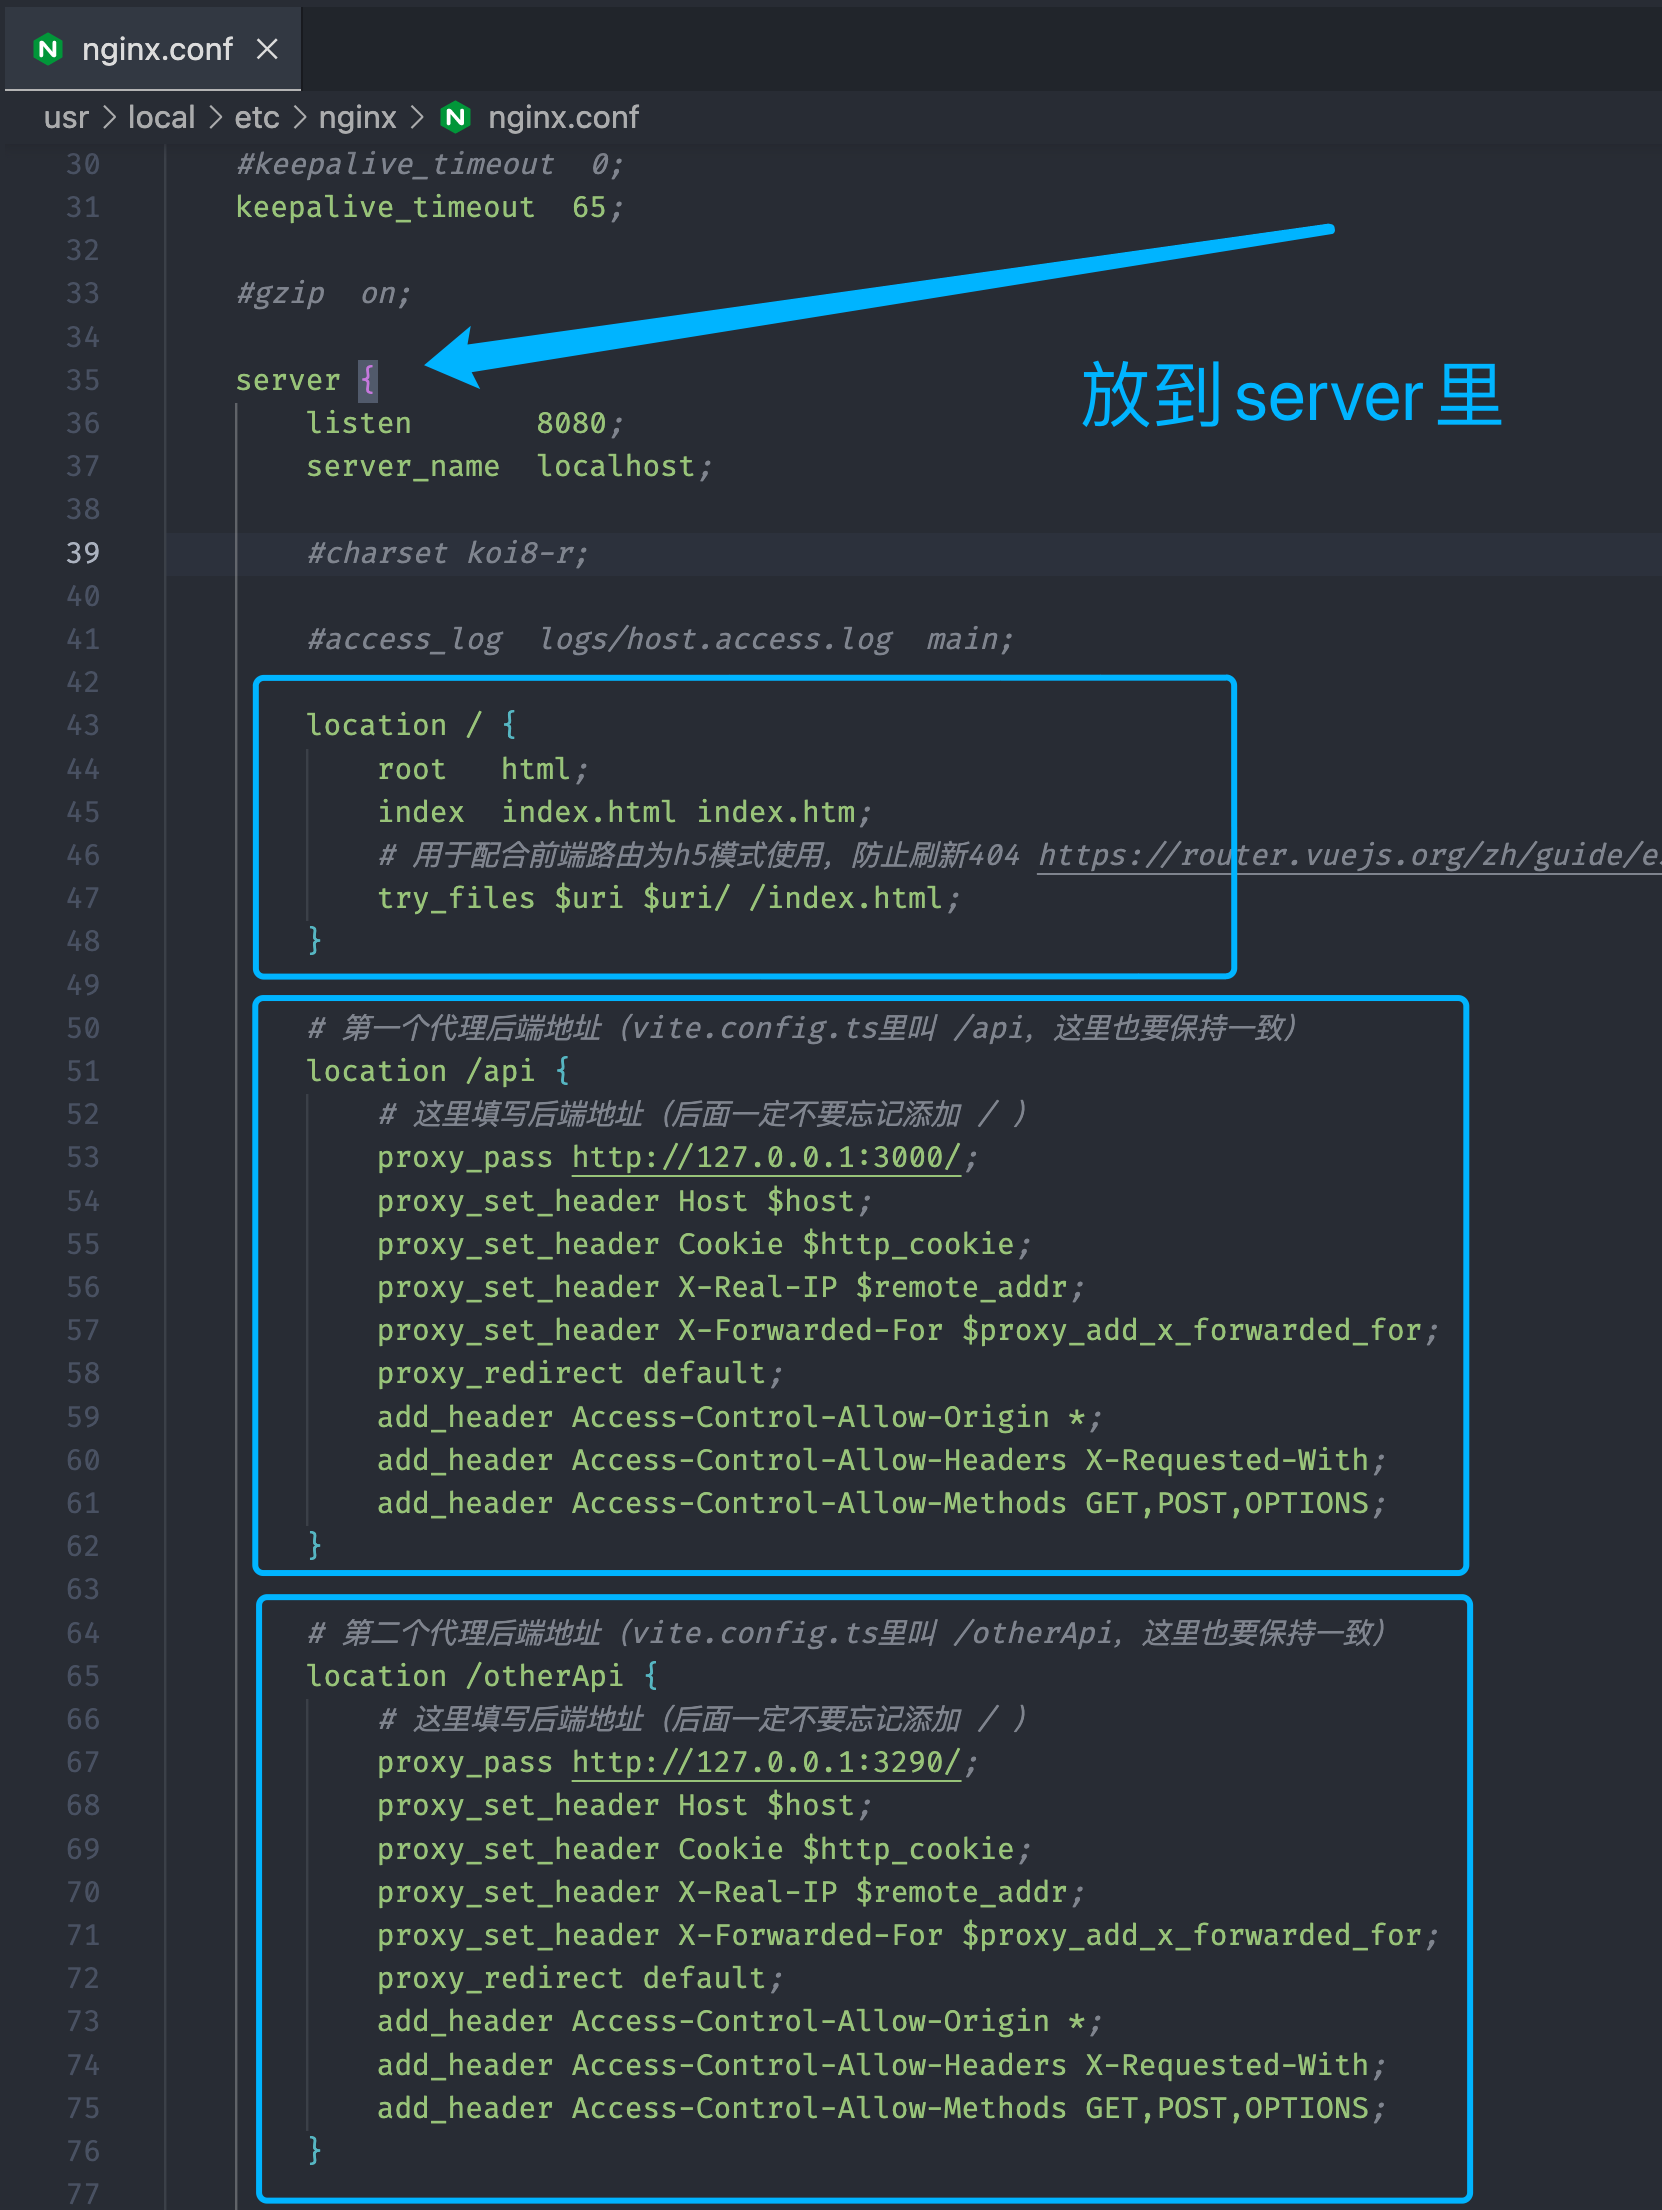
Task: Click 'listen' directive on line 36
Action: click(359, 423)
